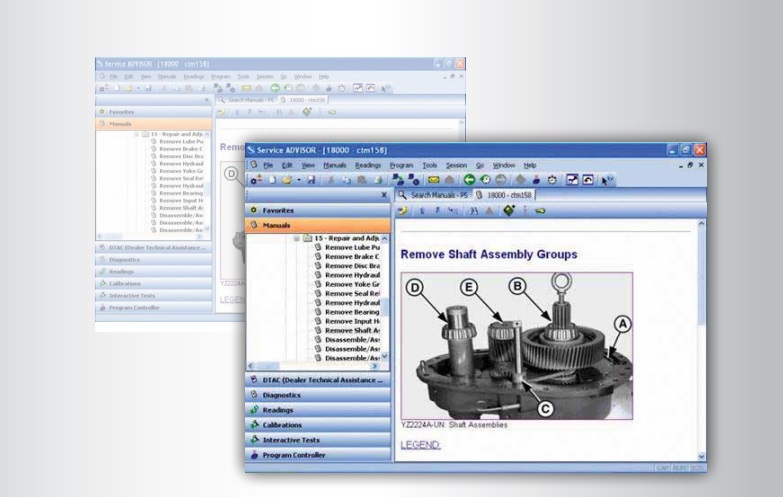Open DTAC Dealer Technical Assistance panel, front window
This screenshot has width=783, height=497.
coord(318,380)
